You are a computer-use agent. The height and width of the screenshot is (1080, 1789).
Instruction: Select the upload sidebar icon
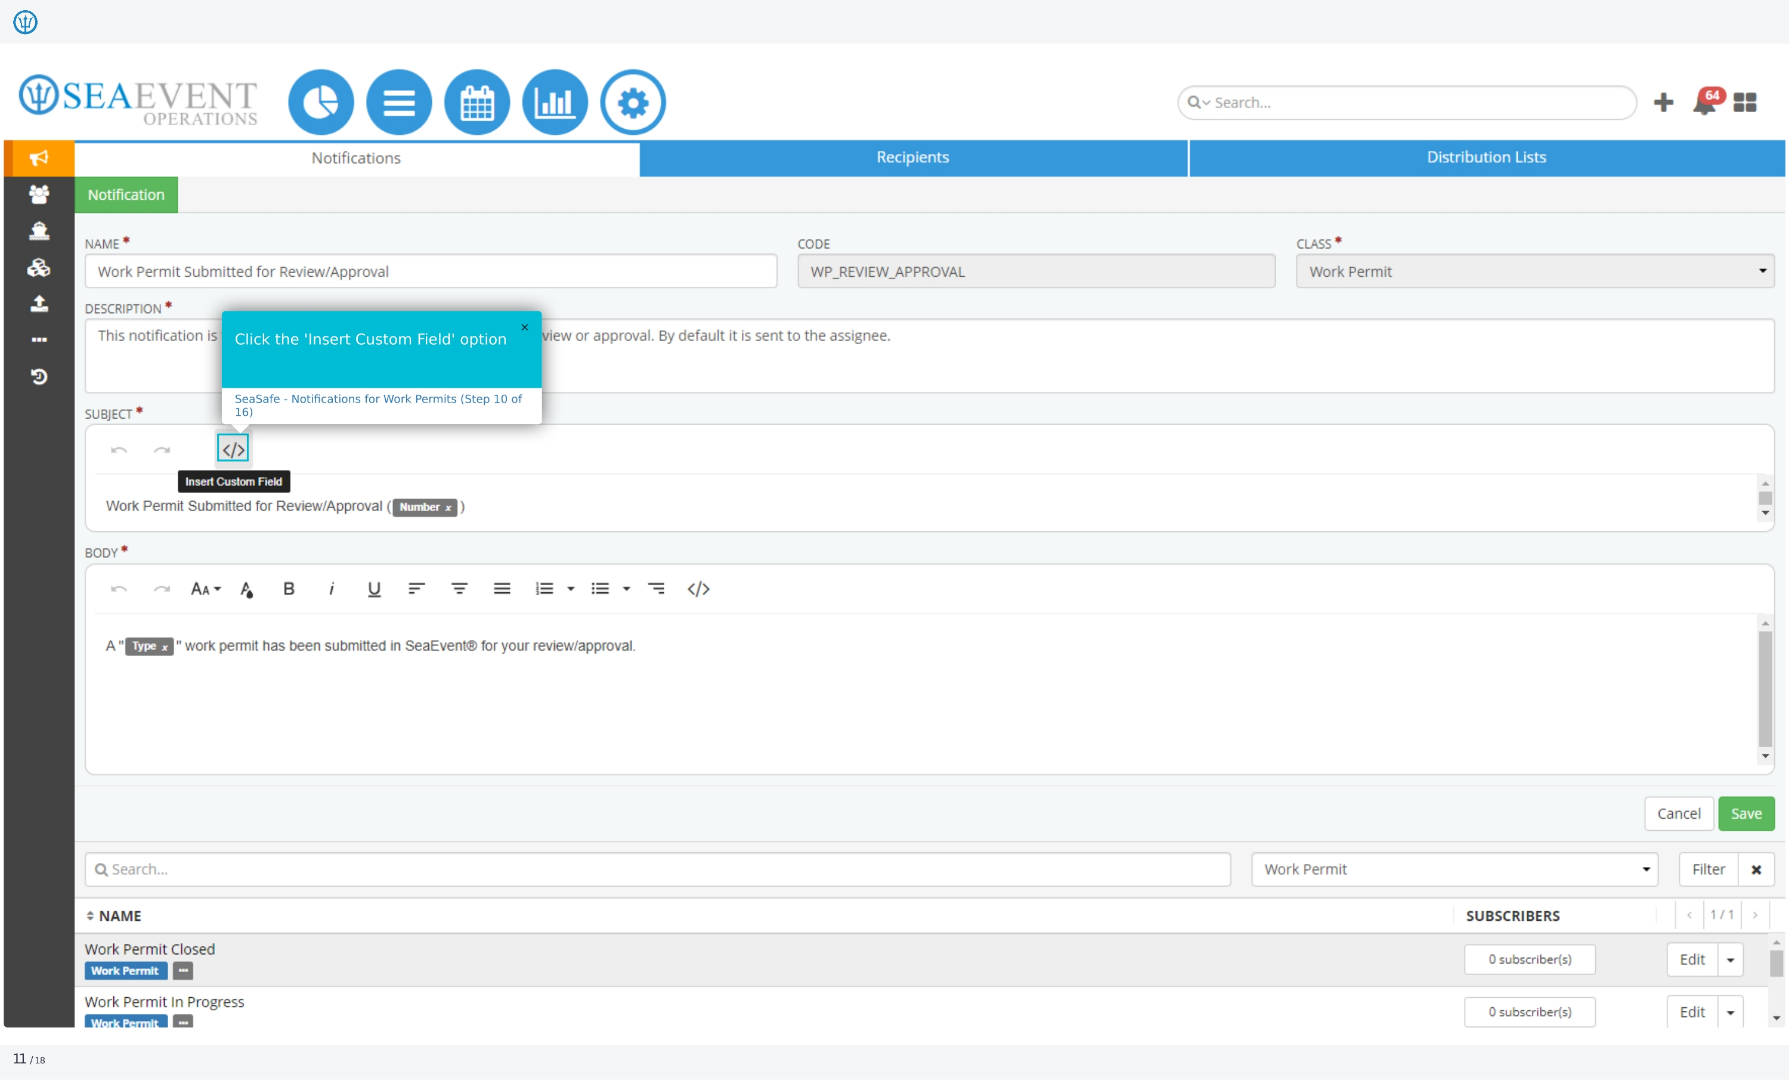point(39,303)
